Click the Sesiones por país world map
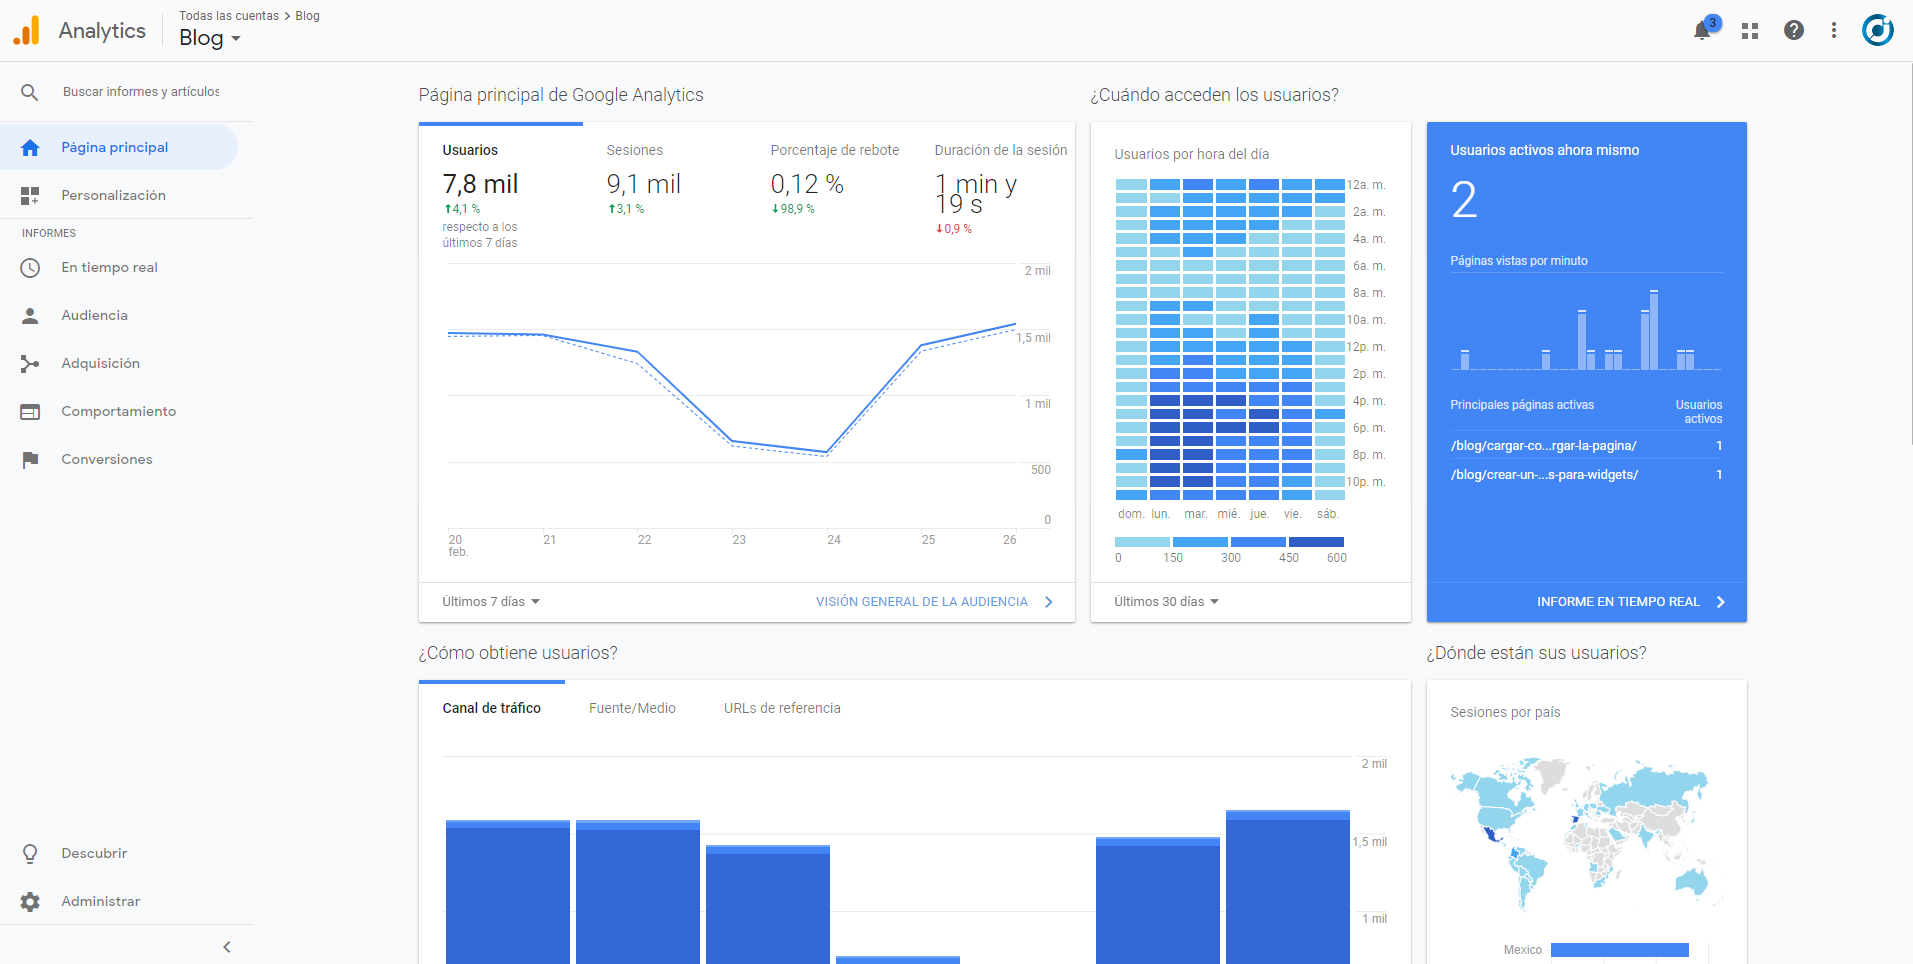This screenshot has width=1913, height=964. (x=1586, y=833)
